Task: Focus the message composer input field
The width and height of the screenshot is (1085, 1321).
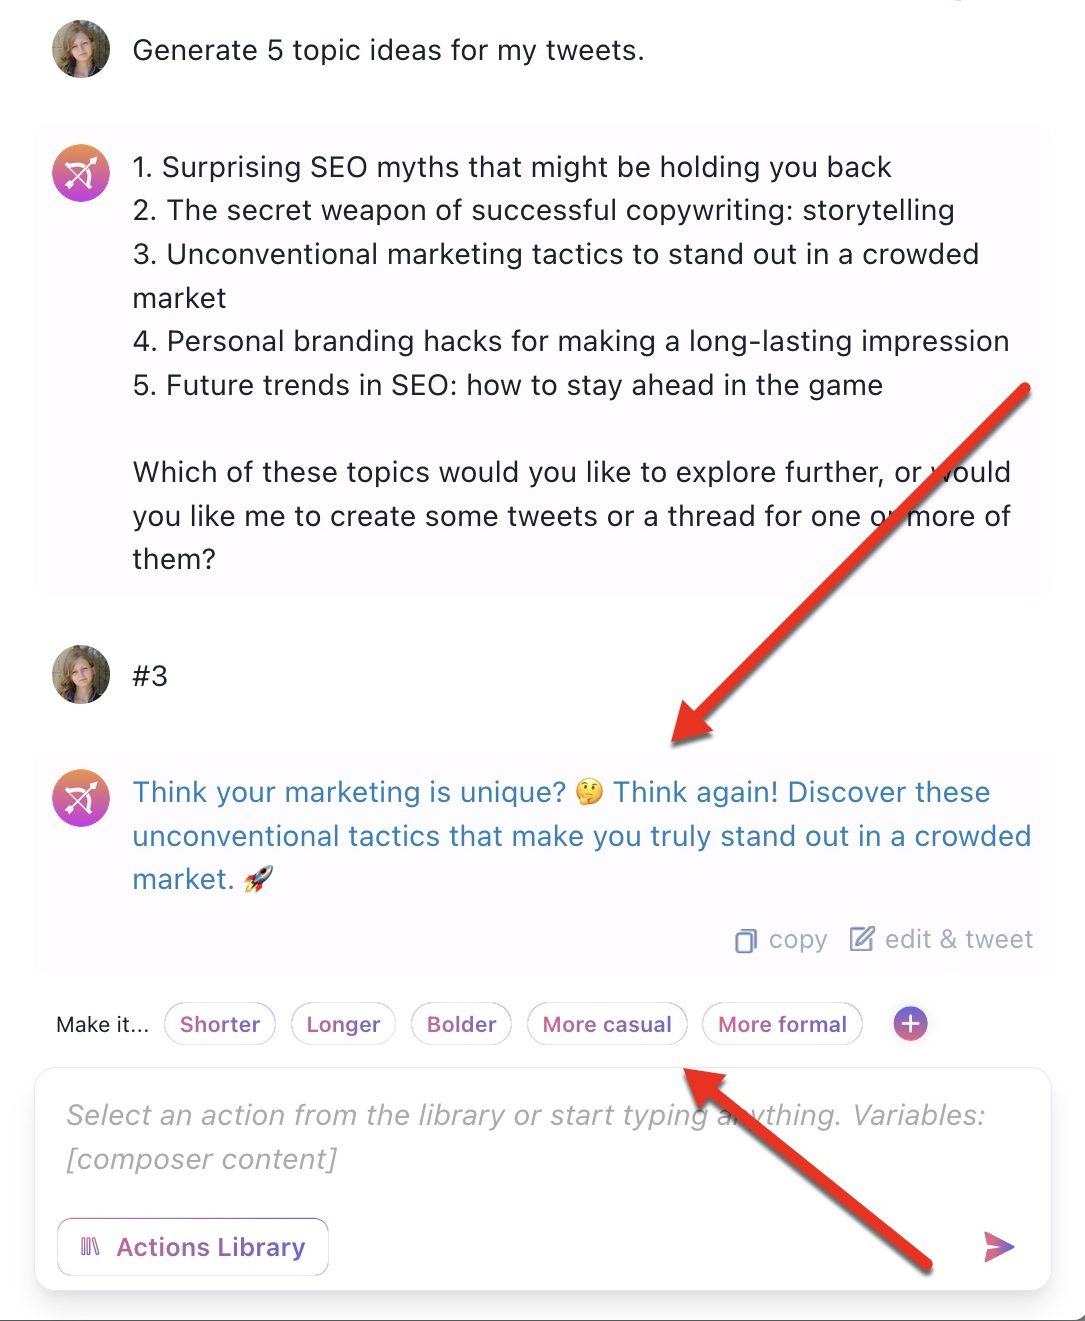Action: (542, 1137)
